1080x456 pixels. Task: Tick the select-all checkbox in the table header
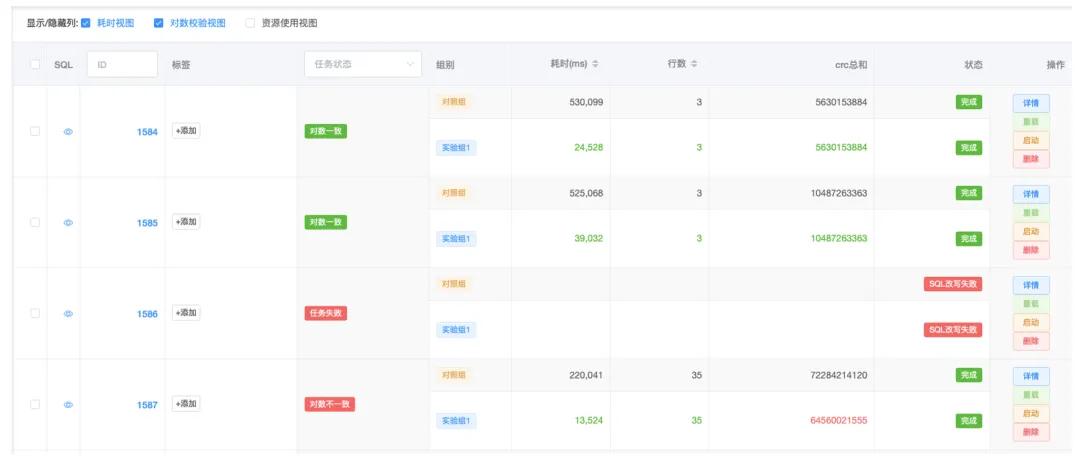pos(35,64)
